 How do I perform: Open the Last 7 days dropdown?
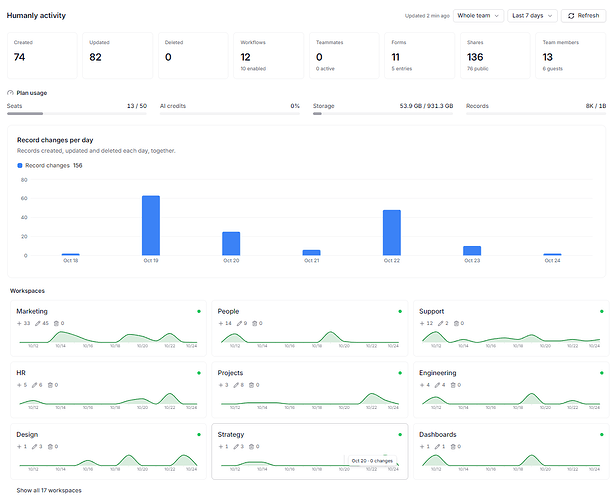point(532,16)
